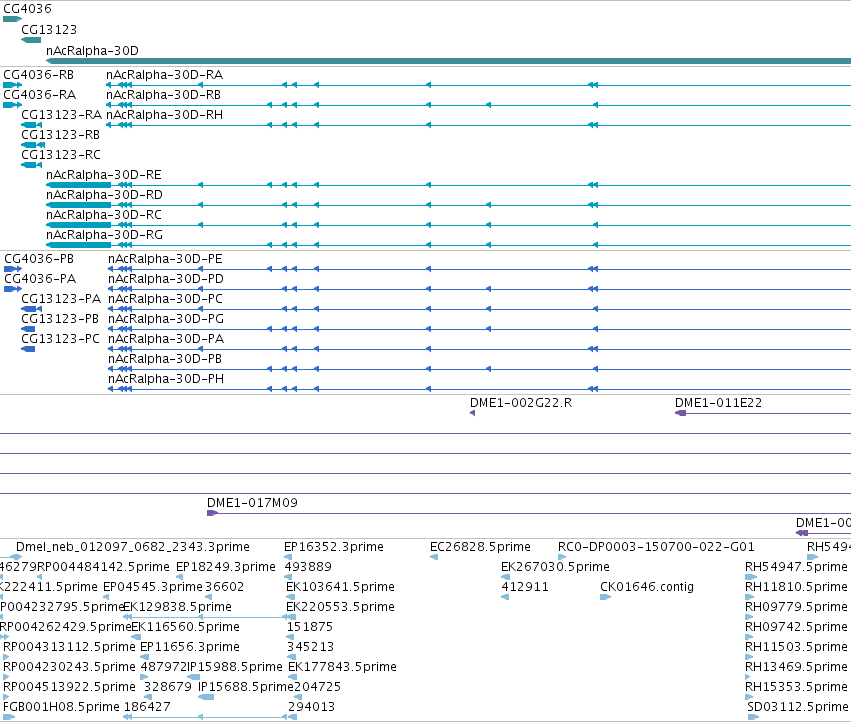Image resolution: width=851 pixels, height=722 pixels.
Task: Click the 493889 feature label
Action: [308, 567]
